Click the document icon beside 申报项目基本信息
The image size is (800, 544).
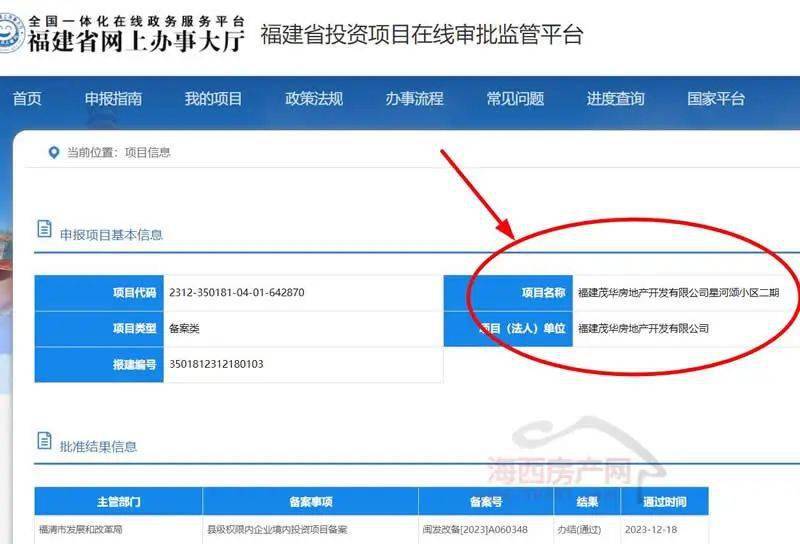pos(44,229)
